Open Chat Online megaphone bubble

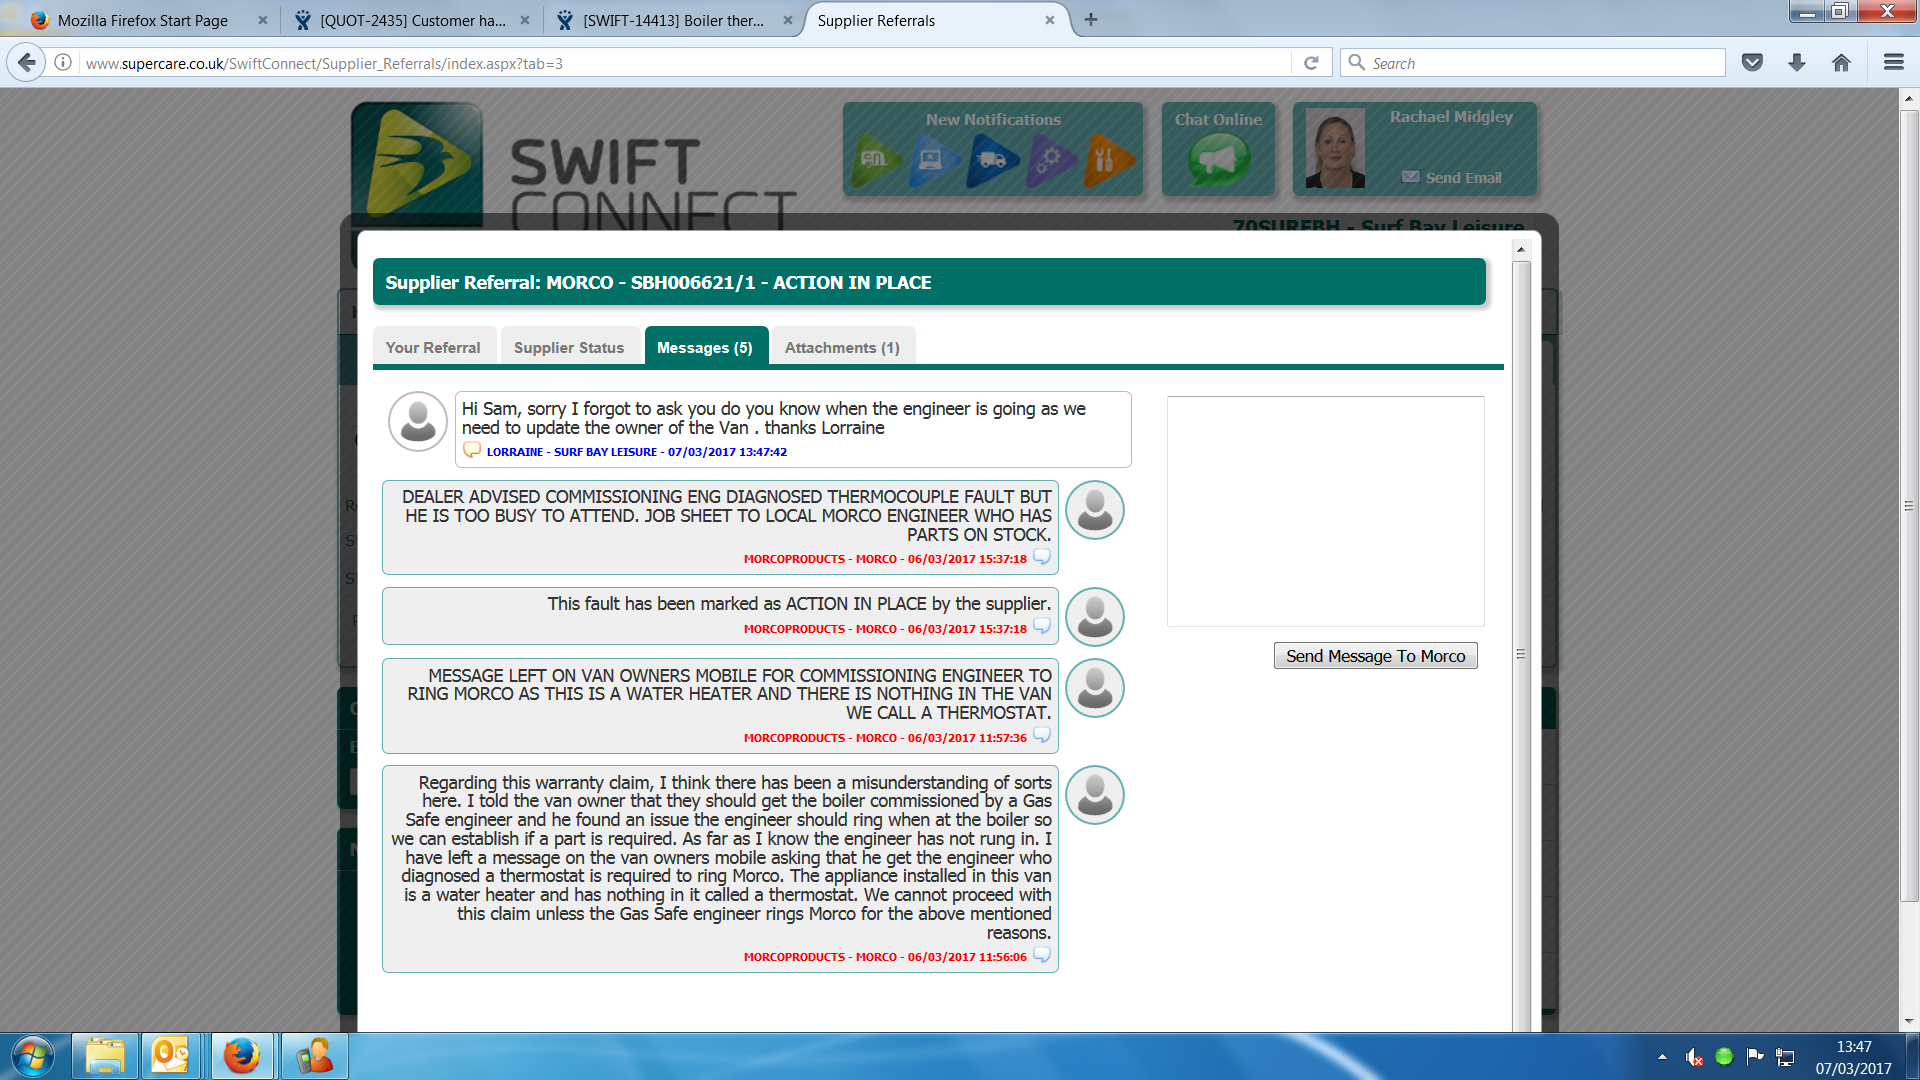point(1218,160)
